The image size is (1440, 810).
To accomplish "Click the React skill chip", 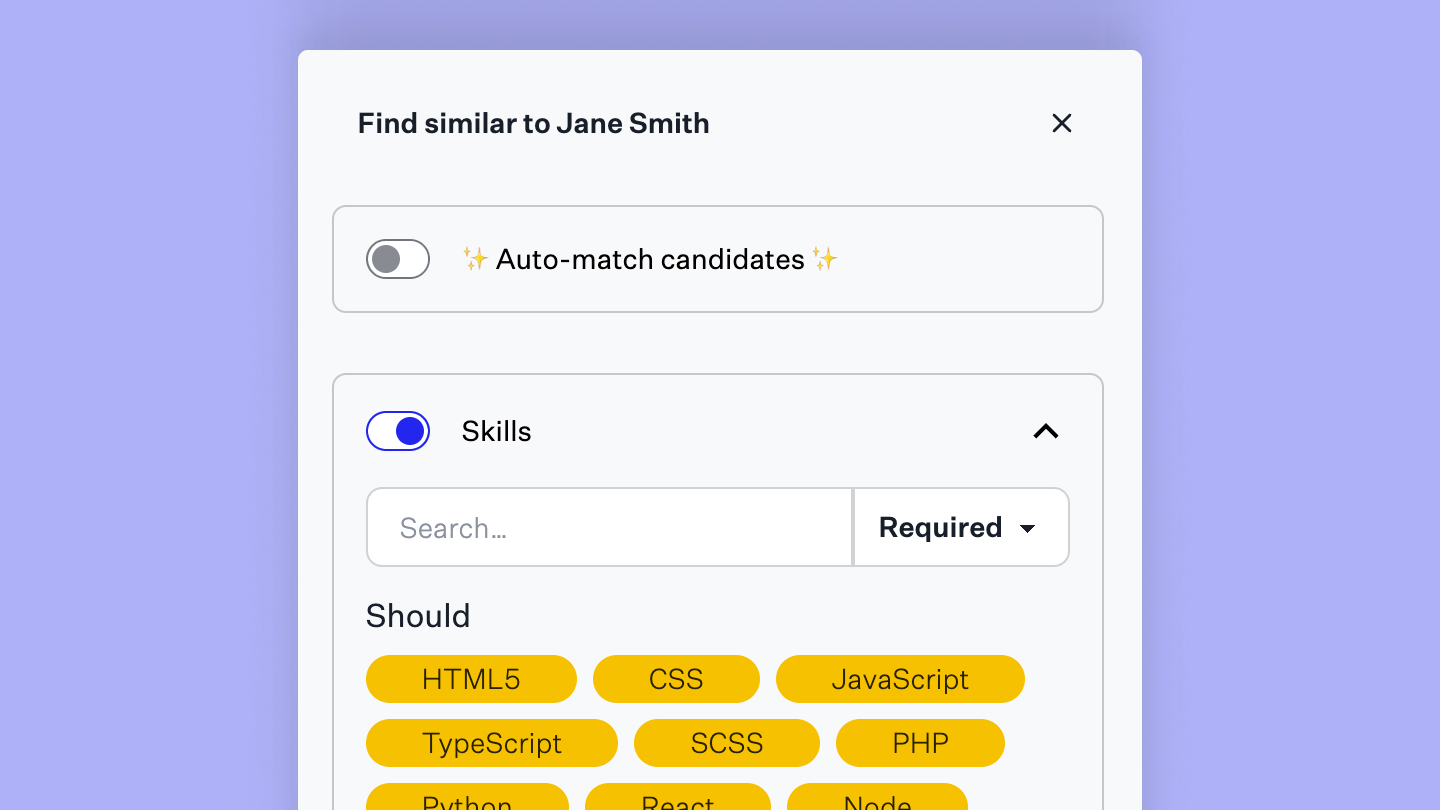I will 678,801.
